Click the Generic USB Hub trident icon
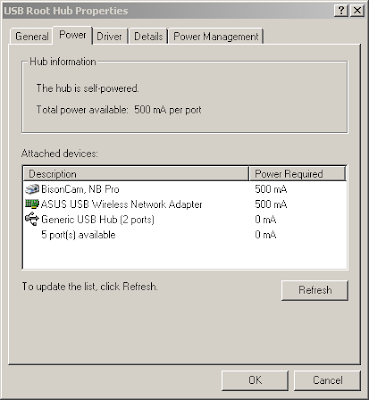 32,219
